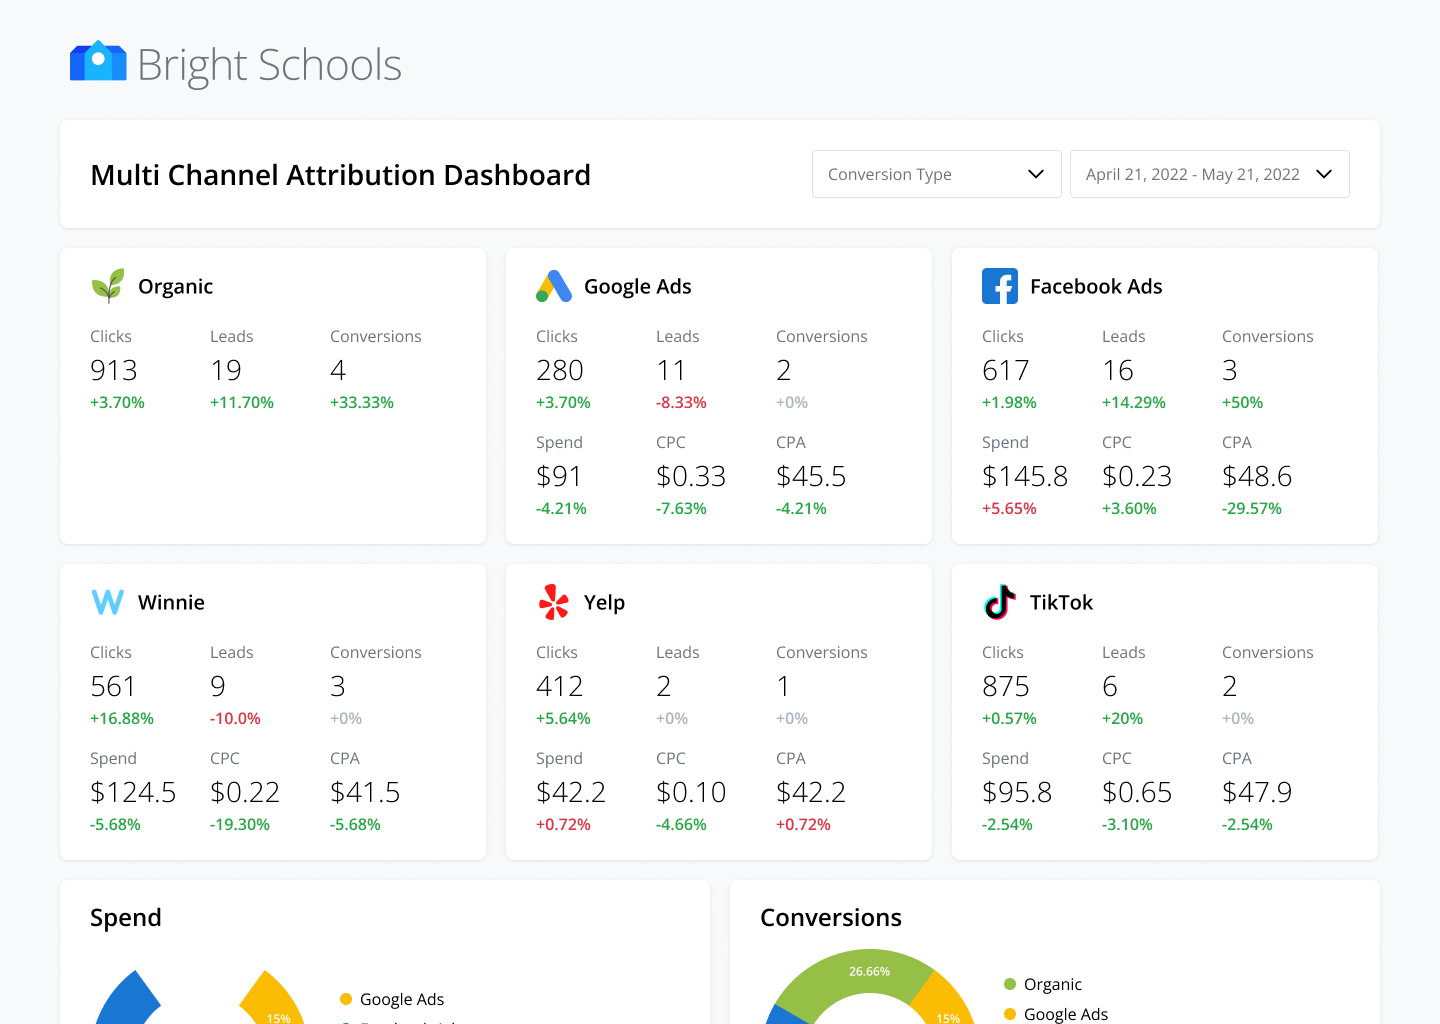Click the TikTok logo icon
Image resolution: width=1440 pixels, height=1024 pixels.
point(1000,602)
